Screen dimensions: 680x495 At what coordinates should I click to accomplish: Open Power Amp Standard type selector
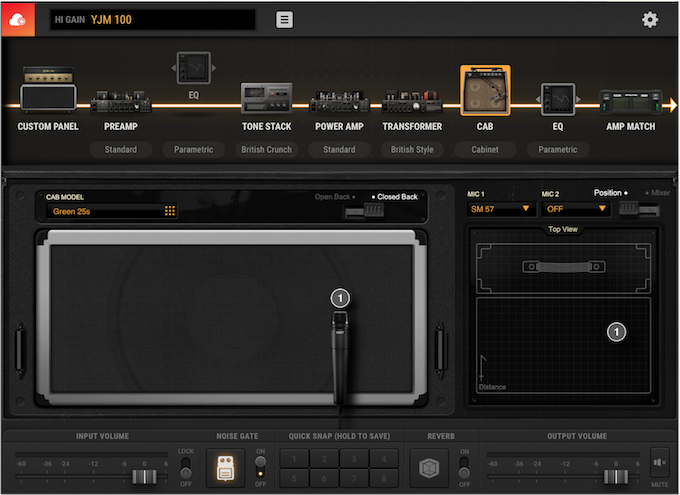[339, 150]
